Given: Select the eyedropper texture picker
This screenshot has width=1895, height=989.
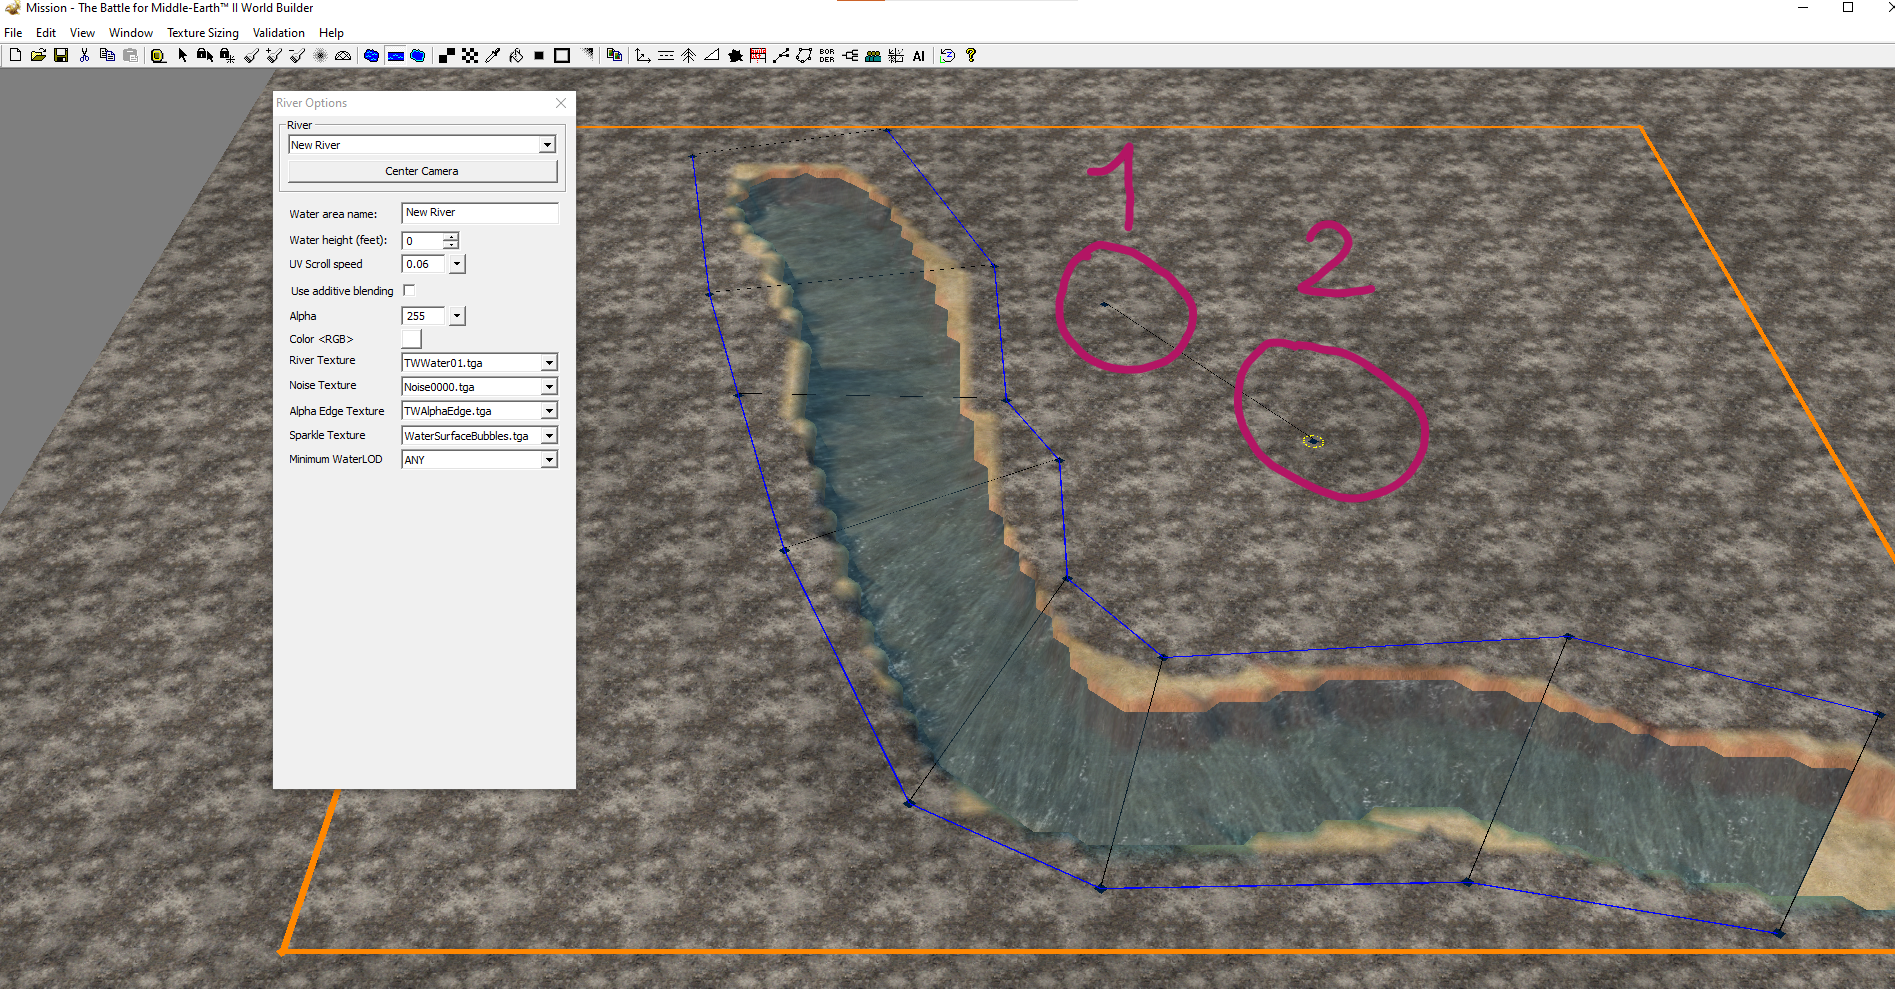Looking at the screenshot, I should (x=492, y=56).
